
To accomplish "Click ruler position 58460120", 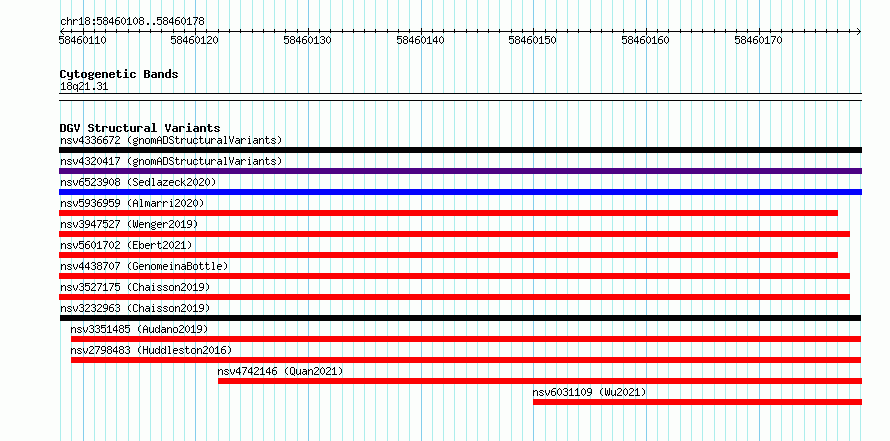I will [195, 40].
